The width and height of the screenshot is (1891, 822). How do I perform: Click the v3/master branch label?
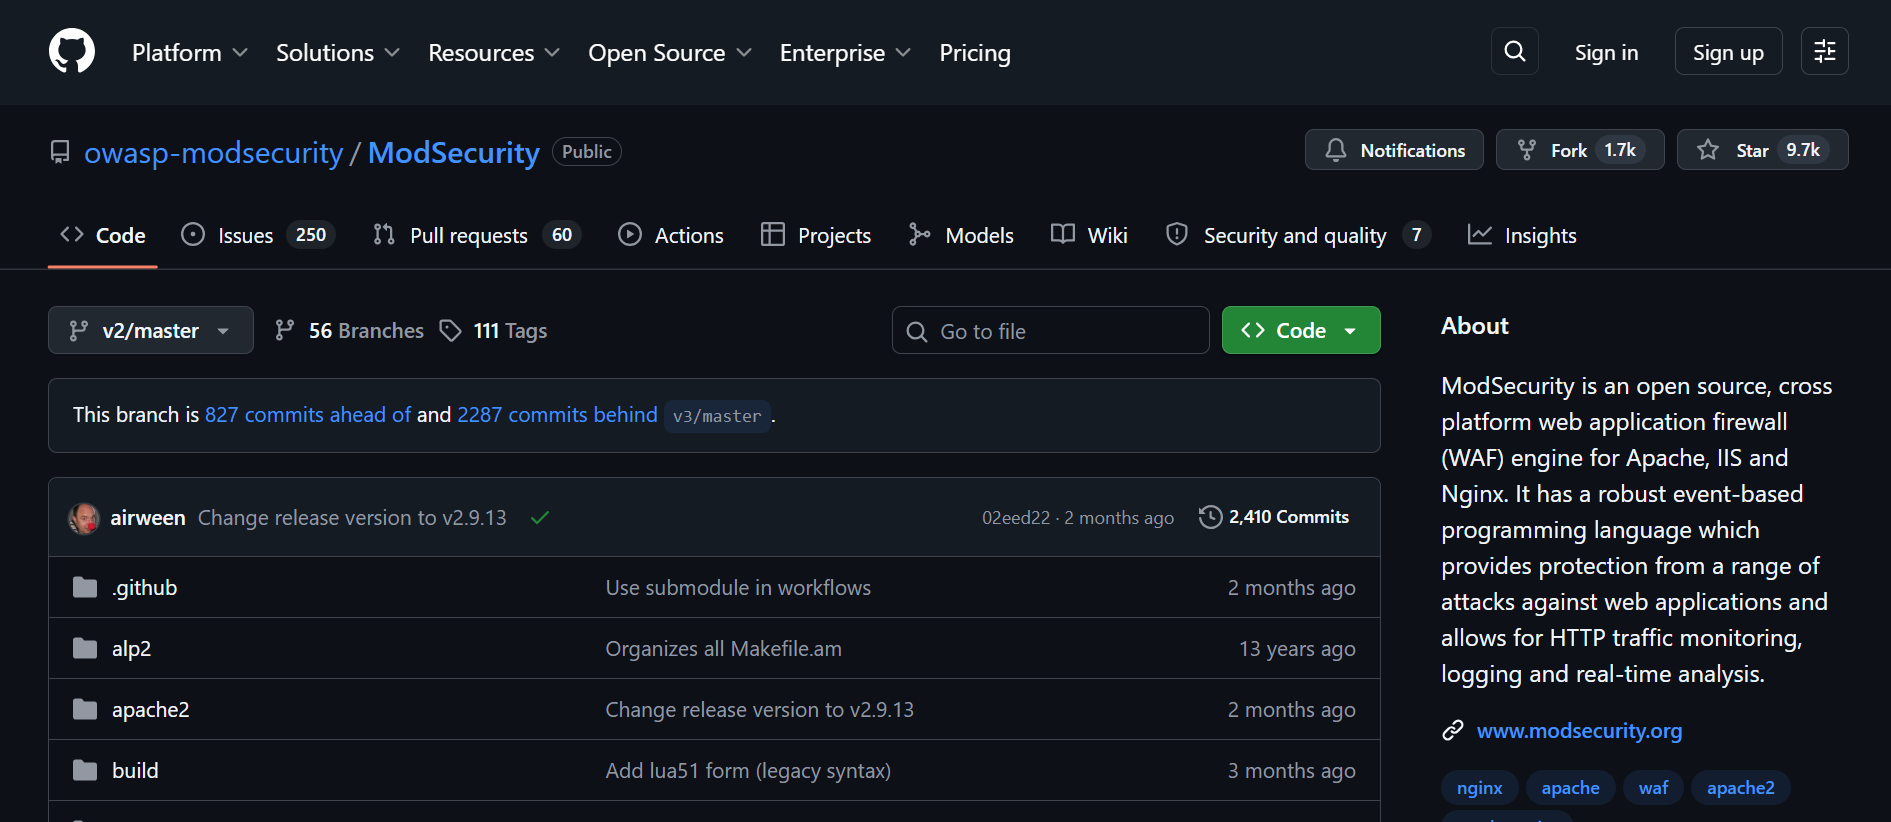[717, 416]
